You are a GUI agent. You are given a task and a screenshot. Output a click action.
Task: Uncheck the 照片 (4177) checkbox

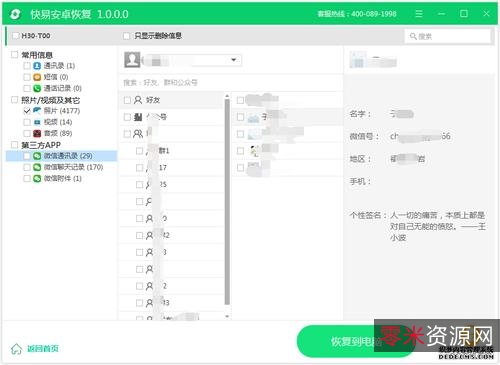coord(27,111)
